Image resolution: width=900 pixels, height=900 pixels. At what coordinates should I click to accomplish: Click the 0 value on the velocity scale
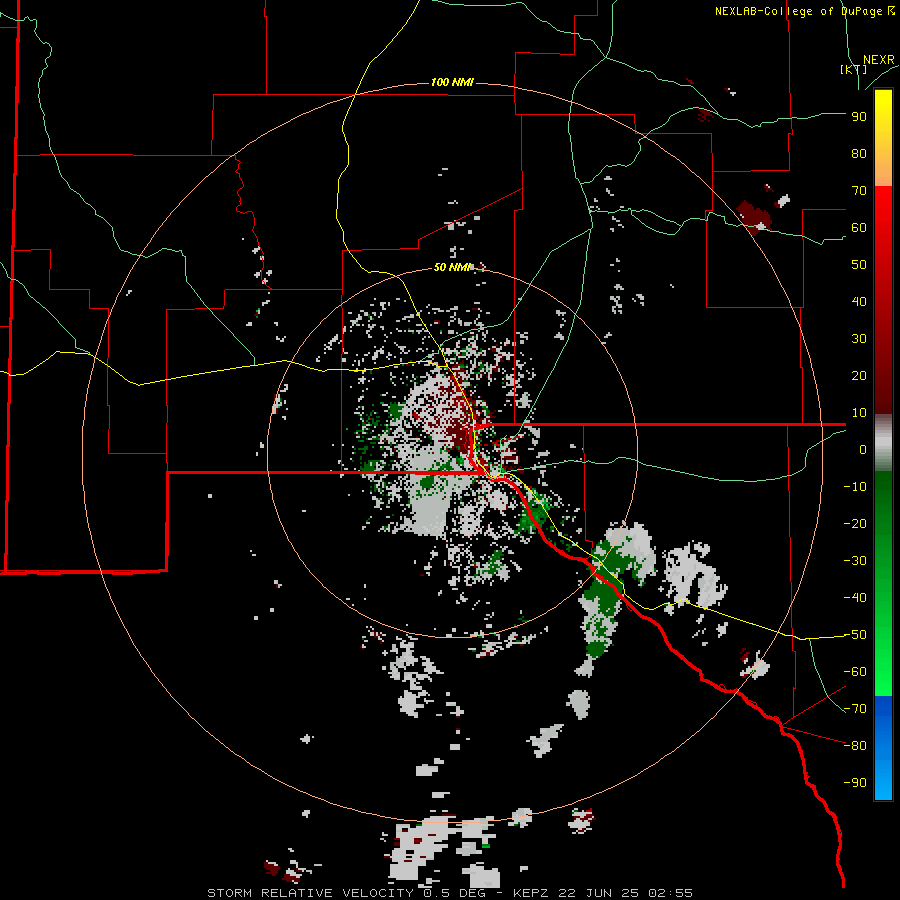[x=863, y=450]
